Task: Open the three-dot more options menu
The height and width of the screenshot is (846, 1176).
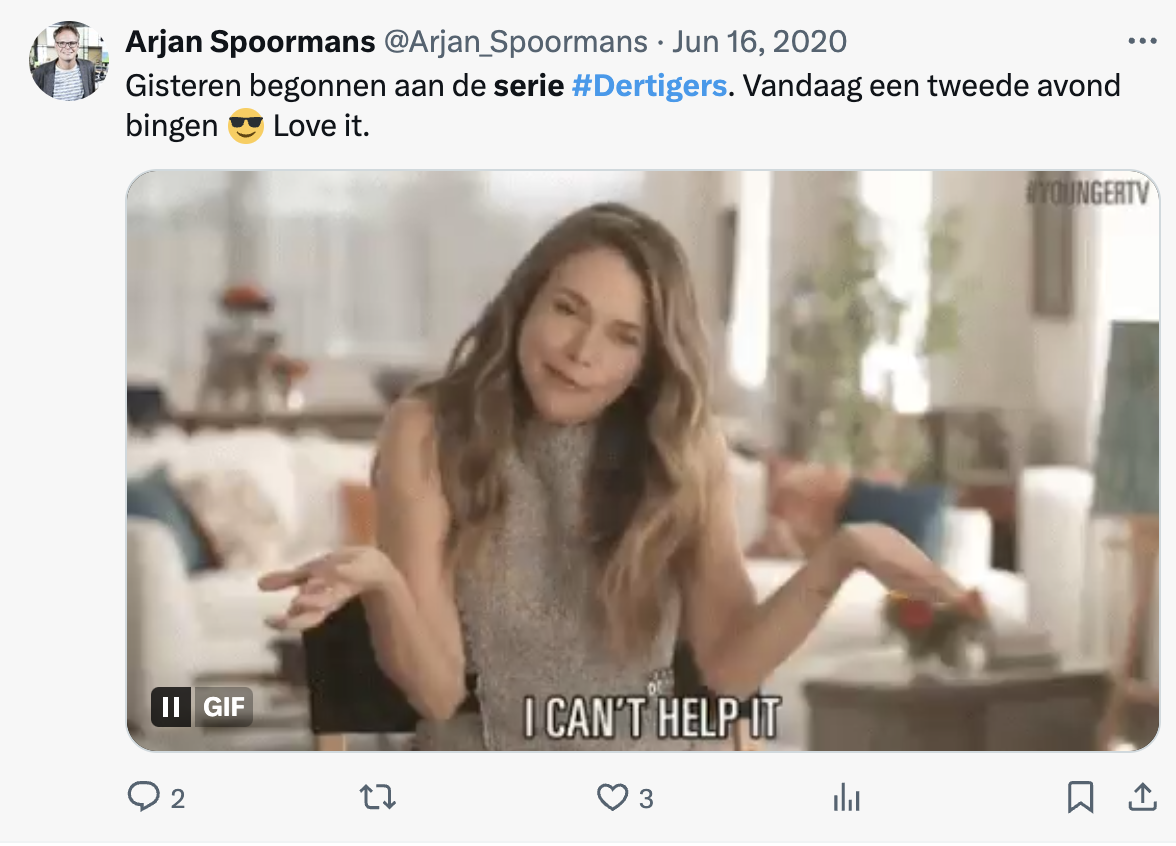Action: click(x=1141, y=41)
